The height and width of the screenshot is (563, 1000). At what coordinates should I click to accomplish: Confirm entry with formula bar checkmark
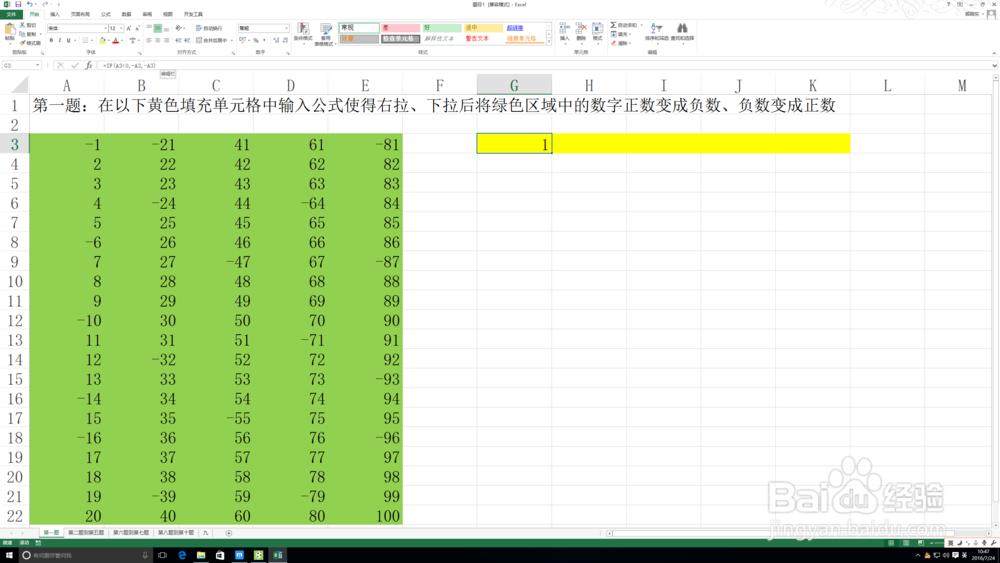pos(75,66)
